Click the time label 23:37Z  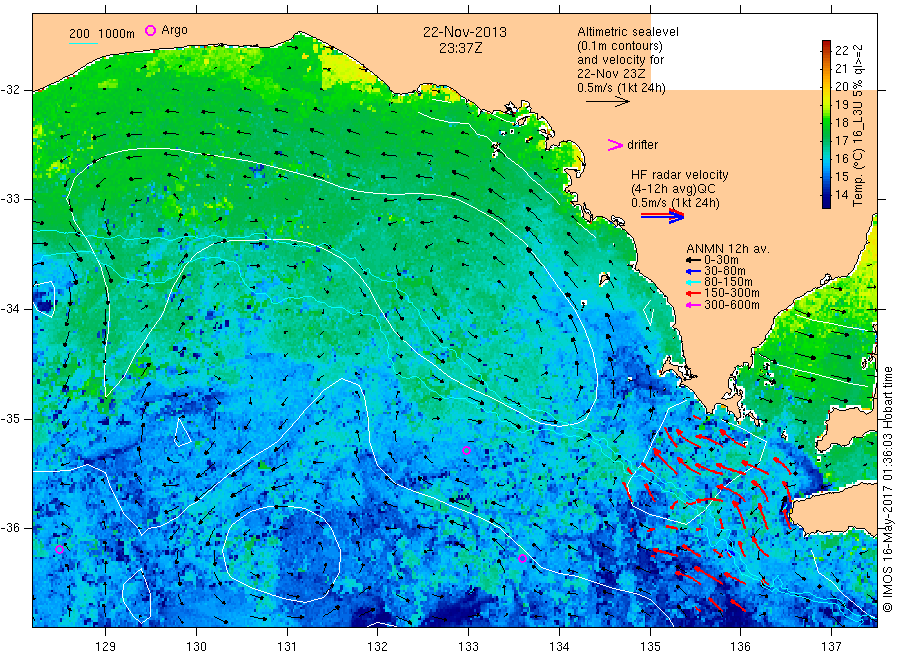(x=460, y=48)
